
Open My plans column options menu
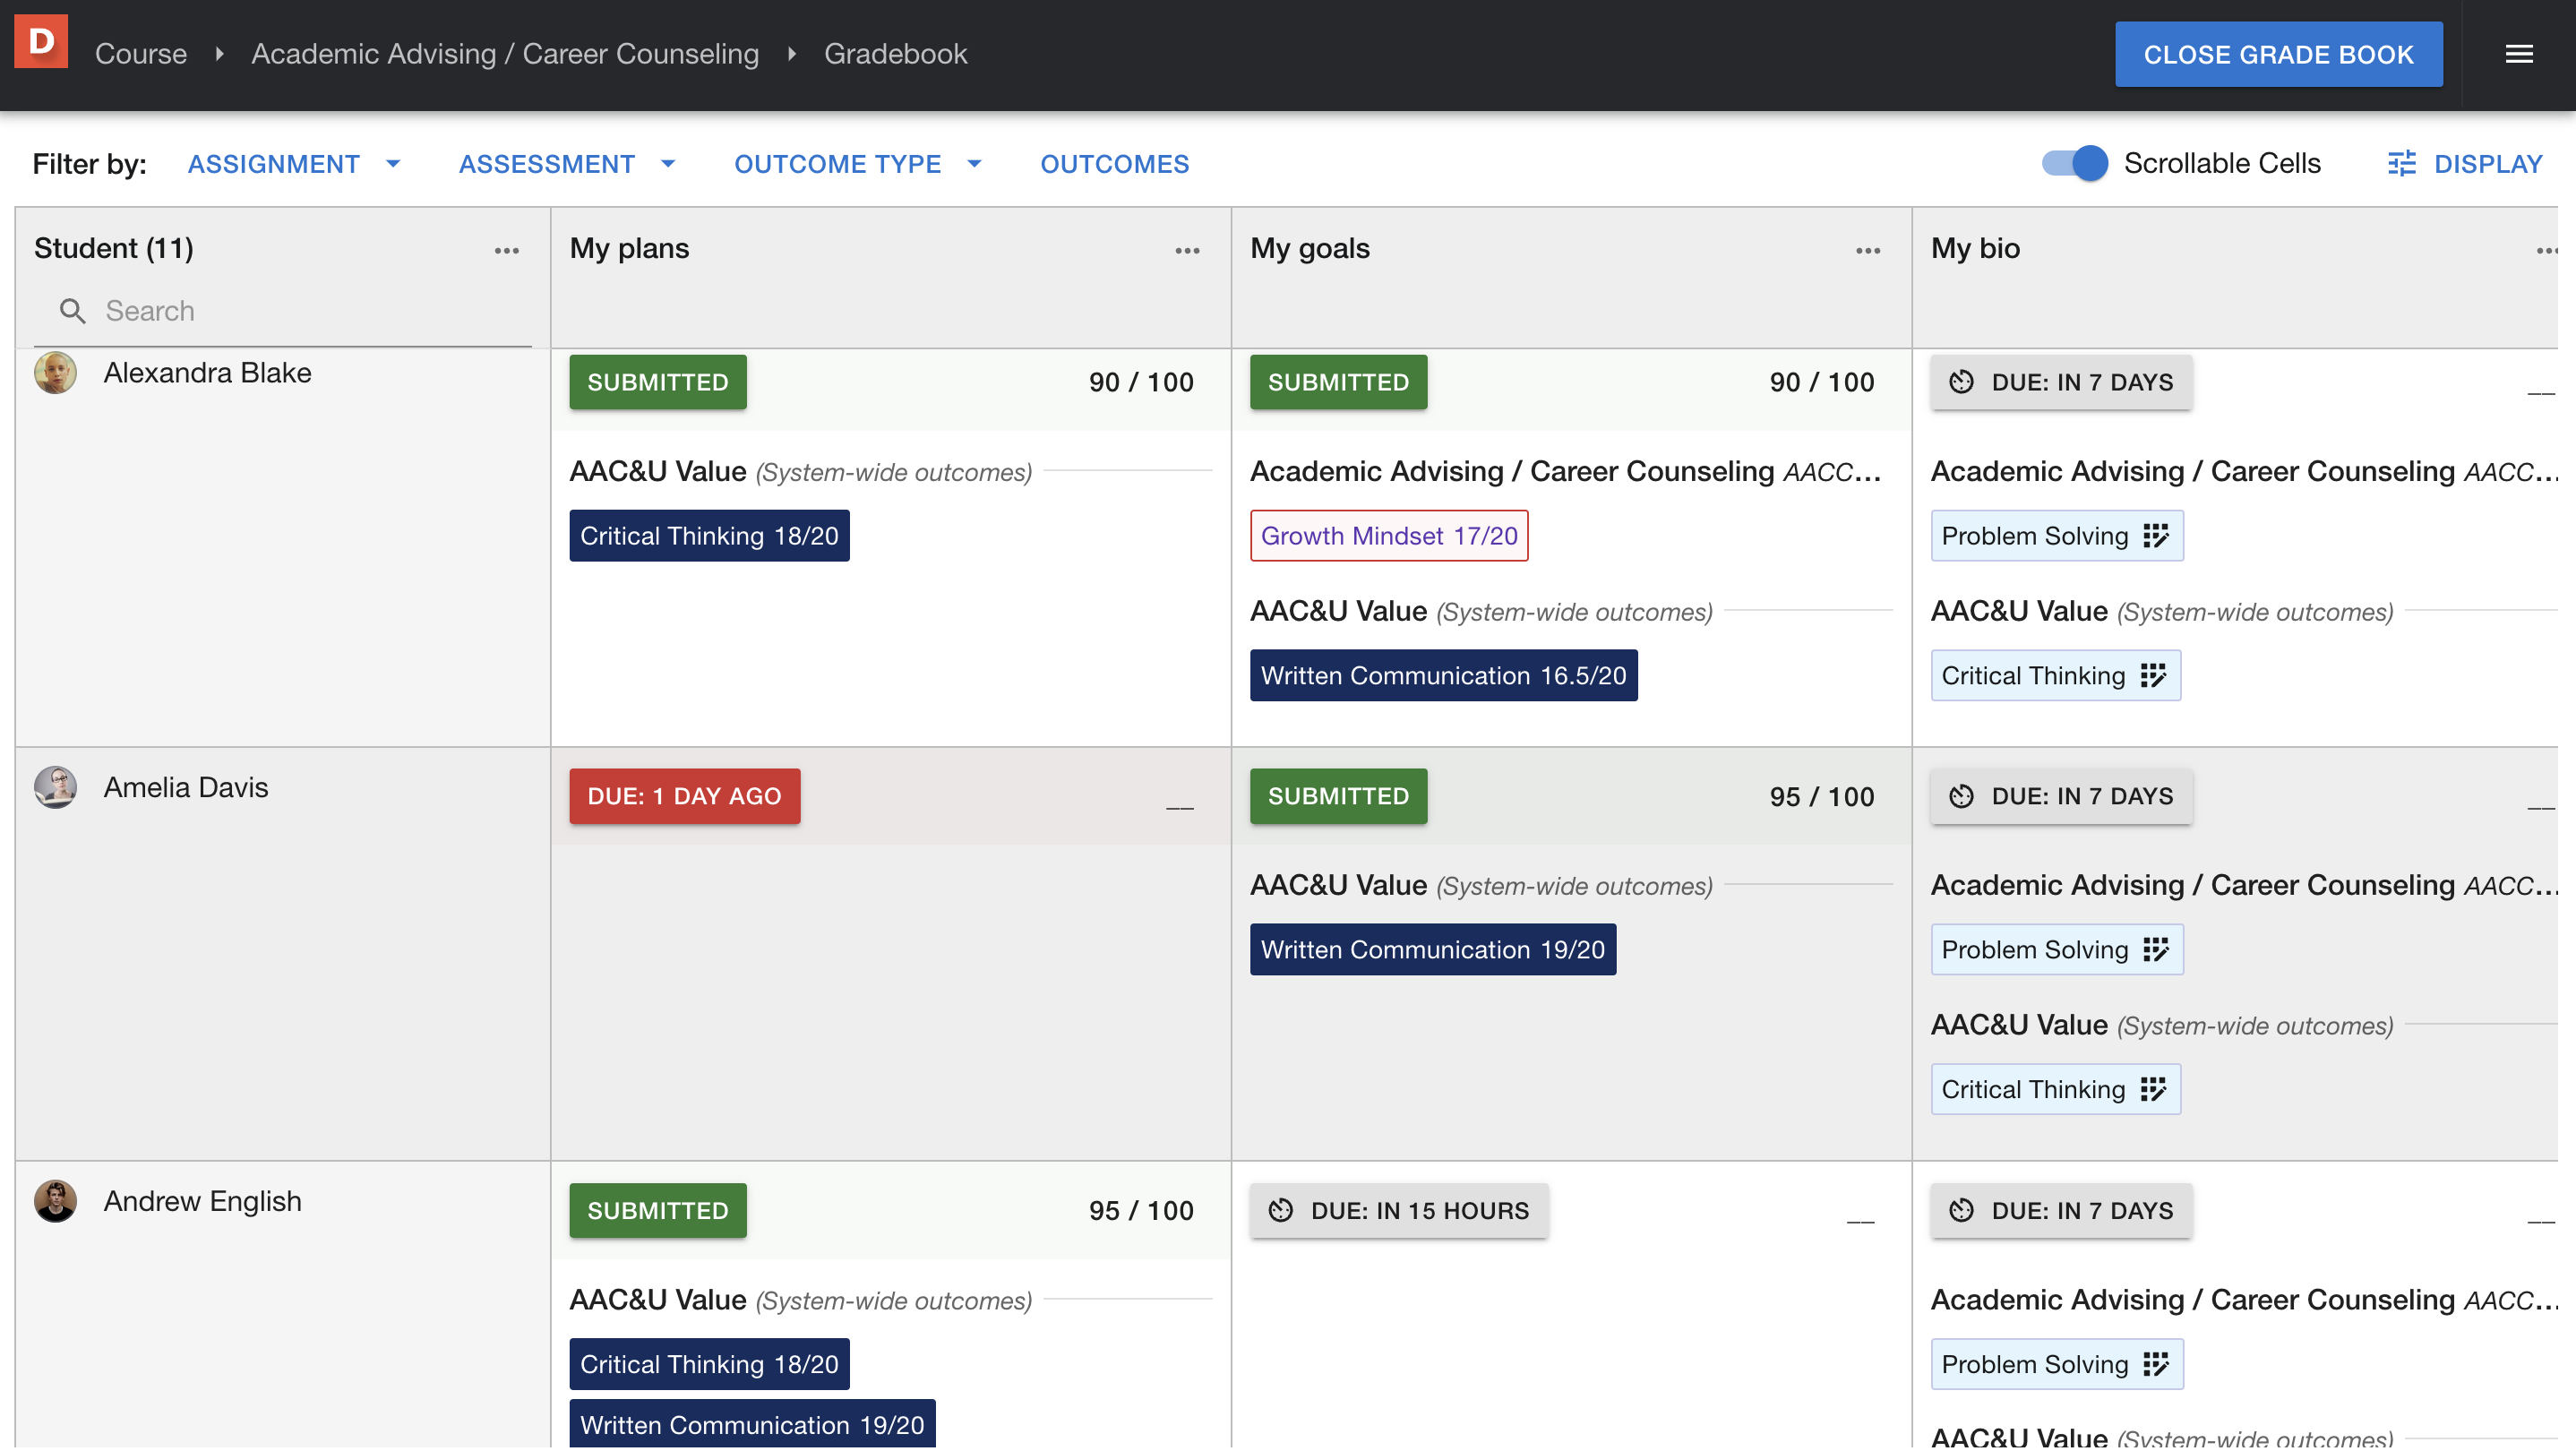(x=1187, y=250)
